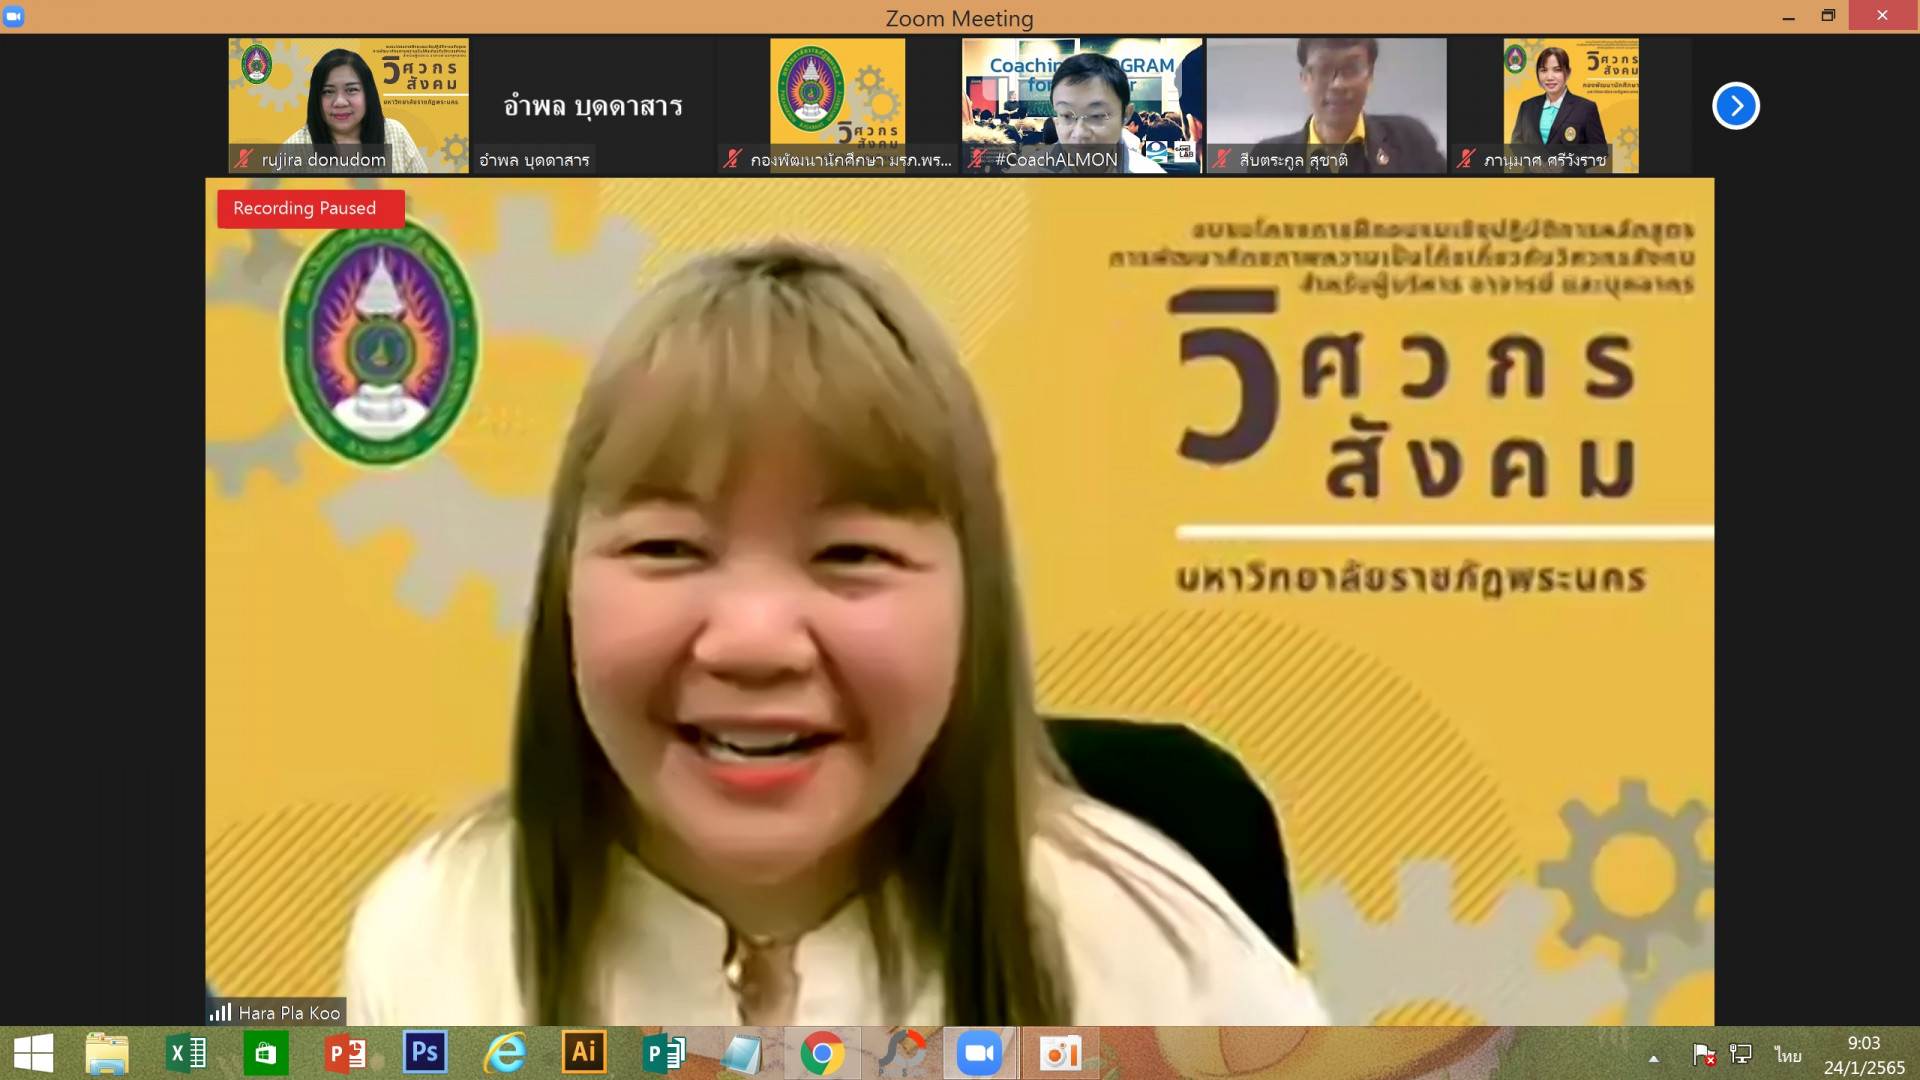Click the Zoom taskbar icon
The height and width of the screenshot is (1080, 1920).
pos(980,1053)
